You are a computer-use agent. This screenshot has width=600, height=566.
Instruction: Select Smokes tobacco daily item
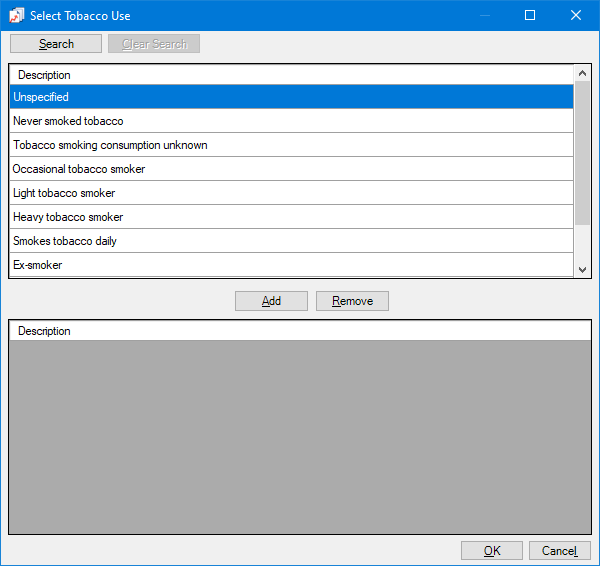(290, 241)
